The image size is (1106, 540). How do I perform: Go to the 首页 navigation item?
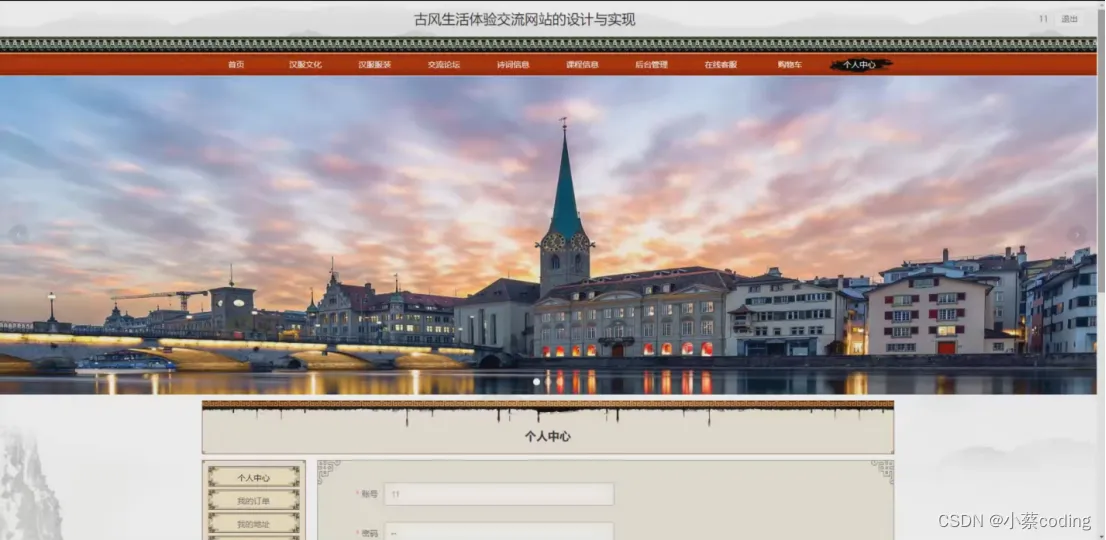point(236,65)
